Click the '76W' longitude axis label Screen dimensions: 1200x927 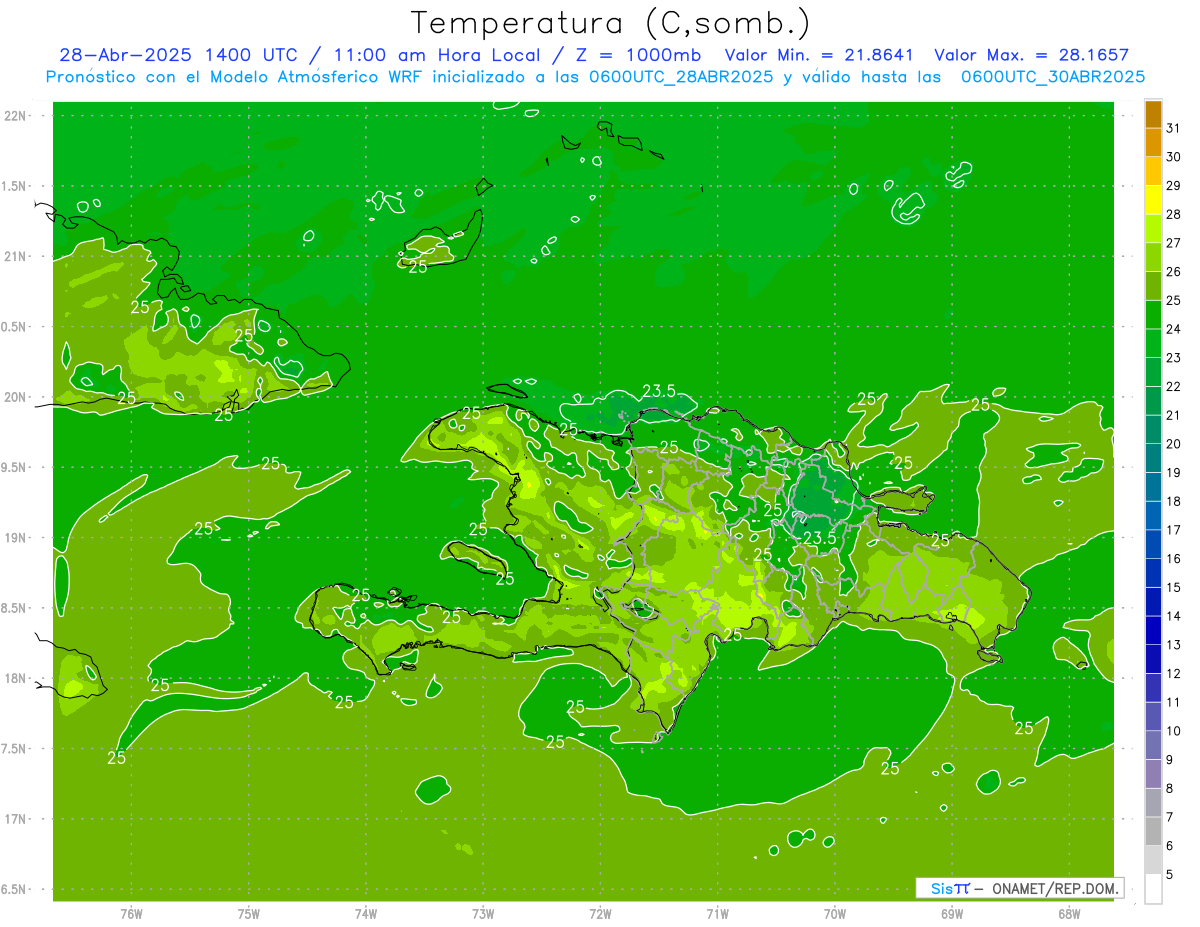point(131,914)
